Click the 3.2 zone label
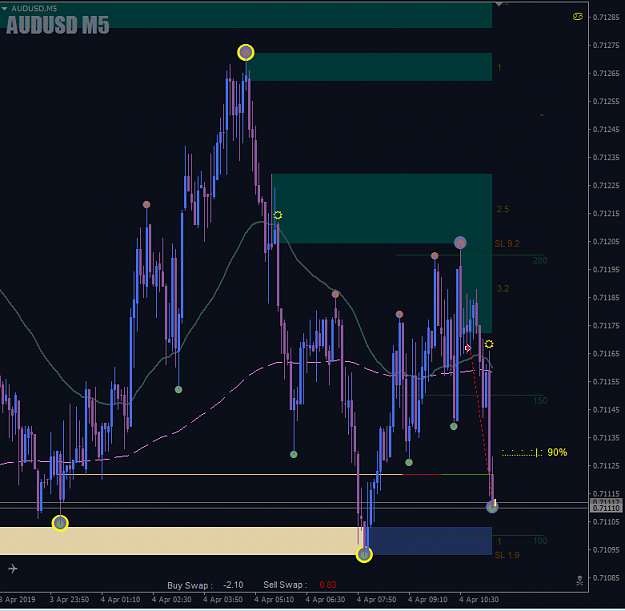The image size is (625, 611). click(503, 289)
